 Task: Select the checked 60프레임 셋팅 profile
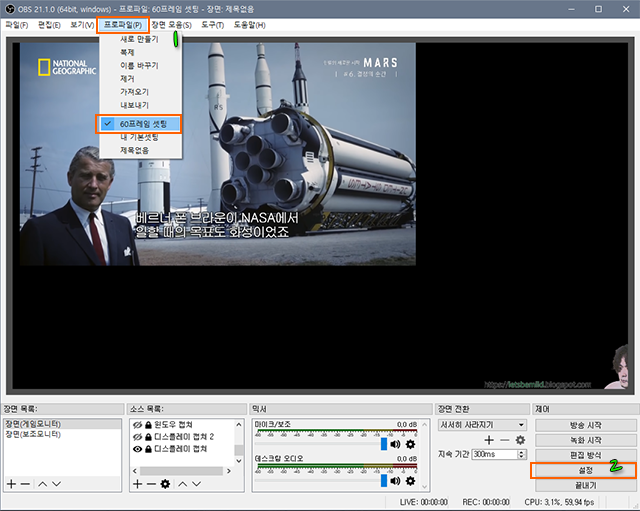tap(140, 124)
